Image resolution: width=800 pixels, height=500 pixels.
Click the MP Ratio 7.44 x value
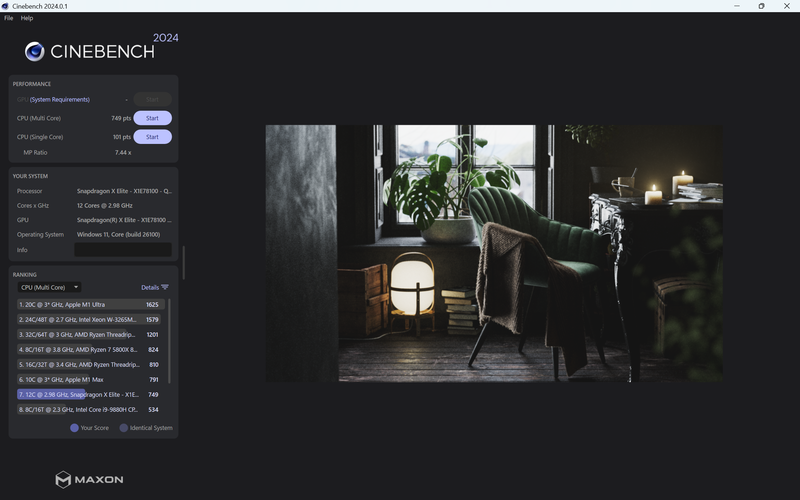coord(123,153)
